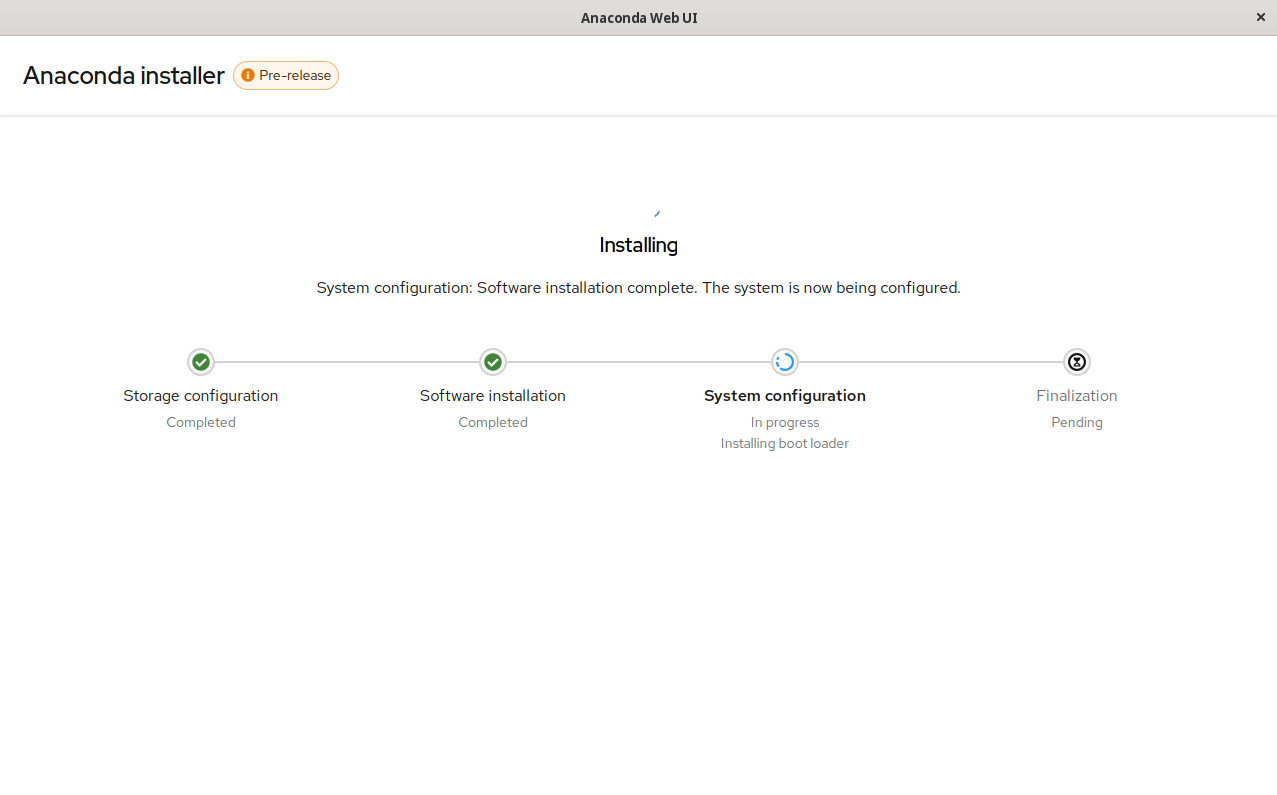Click the Storage configuration green checkmark icon

coord(201,362)
